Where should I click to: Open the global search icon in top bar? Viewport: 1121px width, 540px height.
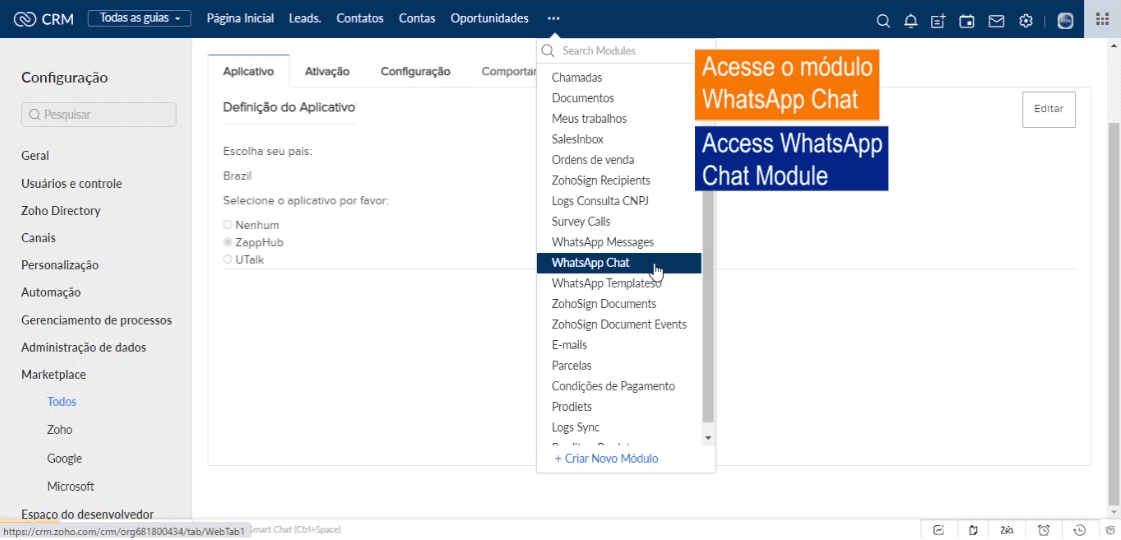point(883,20)
